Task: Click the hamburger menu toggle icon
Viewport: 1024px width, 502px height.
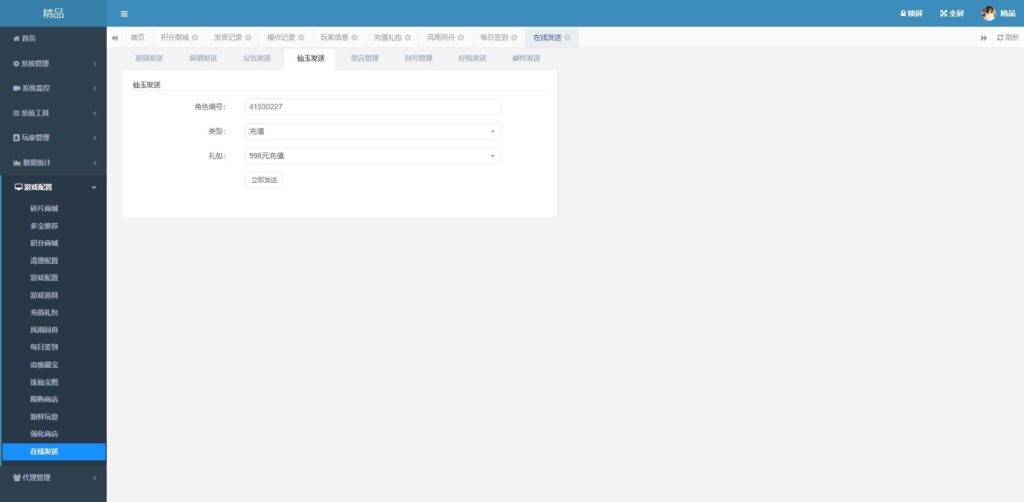Action: pos(124,14)
